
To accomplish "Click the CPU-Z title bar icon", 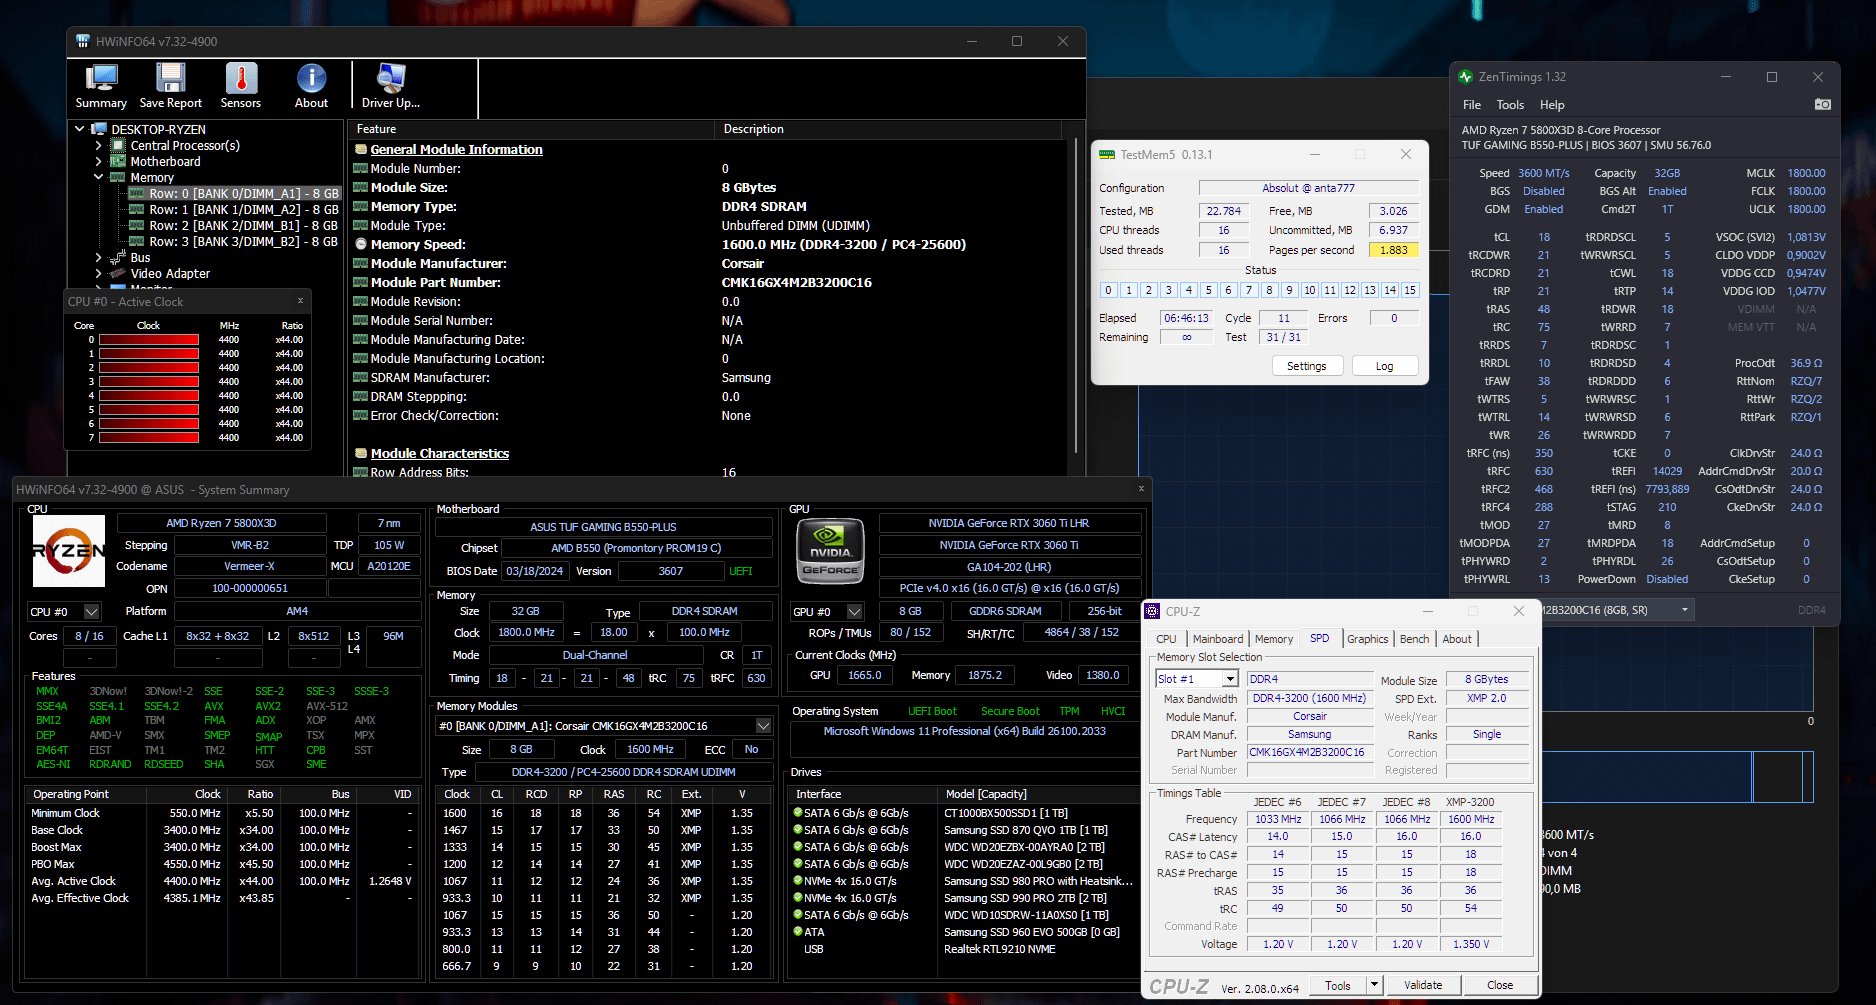I will (1152, 611).
